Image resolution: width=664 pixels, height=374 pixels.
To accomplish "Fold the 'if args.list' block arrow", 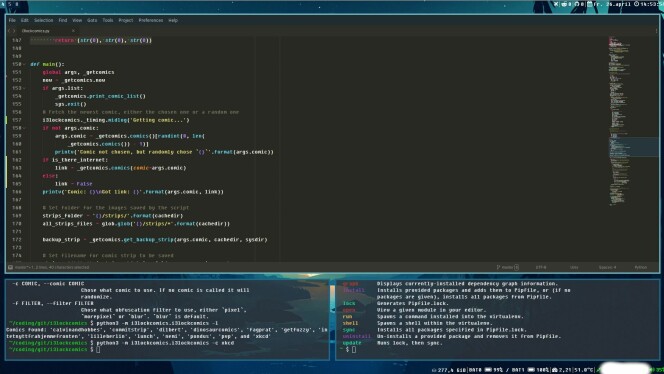I will pos(24,88).
